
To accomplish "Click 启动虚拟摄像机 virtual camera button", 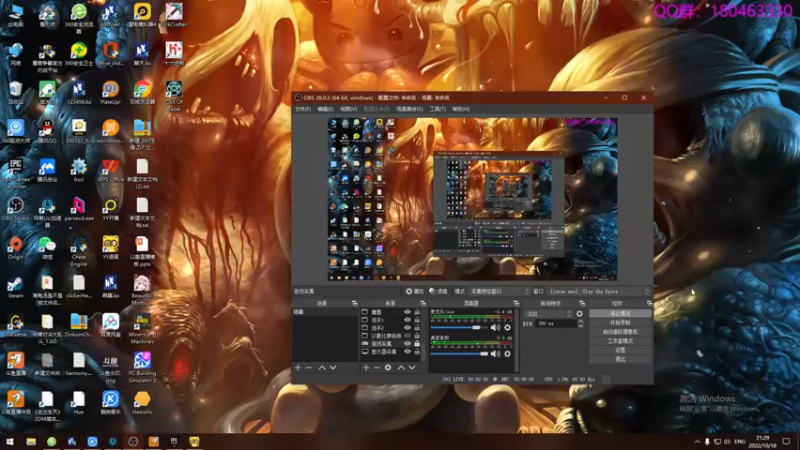I will click(620, 332).
